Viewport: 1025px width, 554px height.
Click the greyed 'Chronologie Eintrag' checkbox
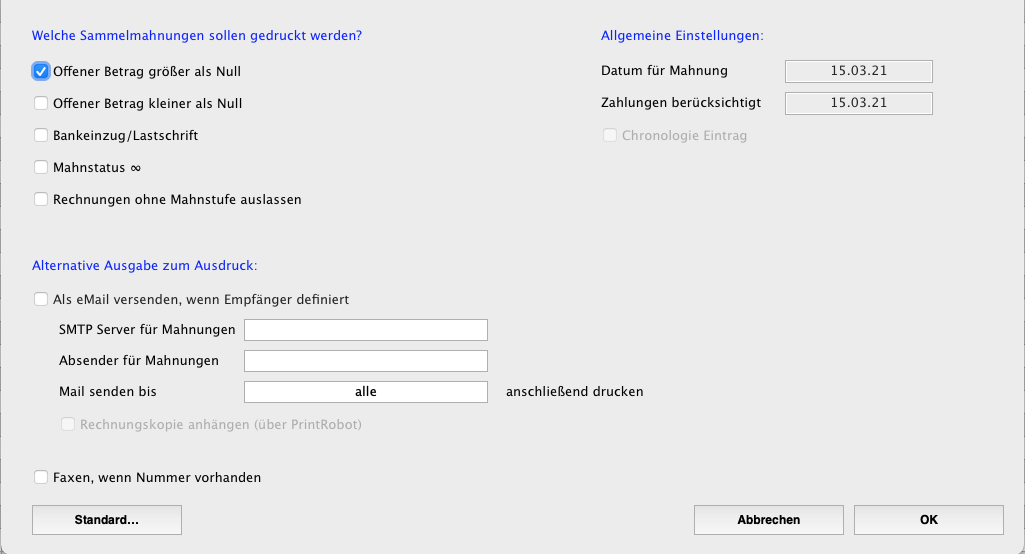(x=610, y=135)
